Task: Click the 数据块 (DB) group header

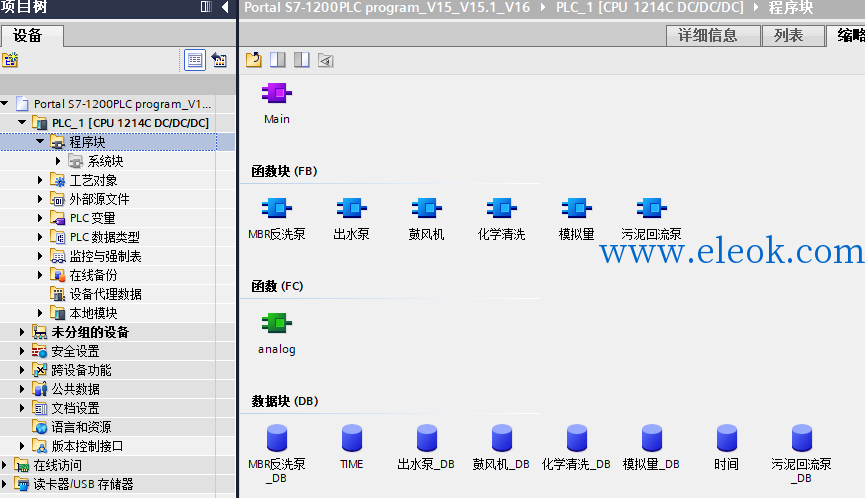Action: (285, 401)
